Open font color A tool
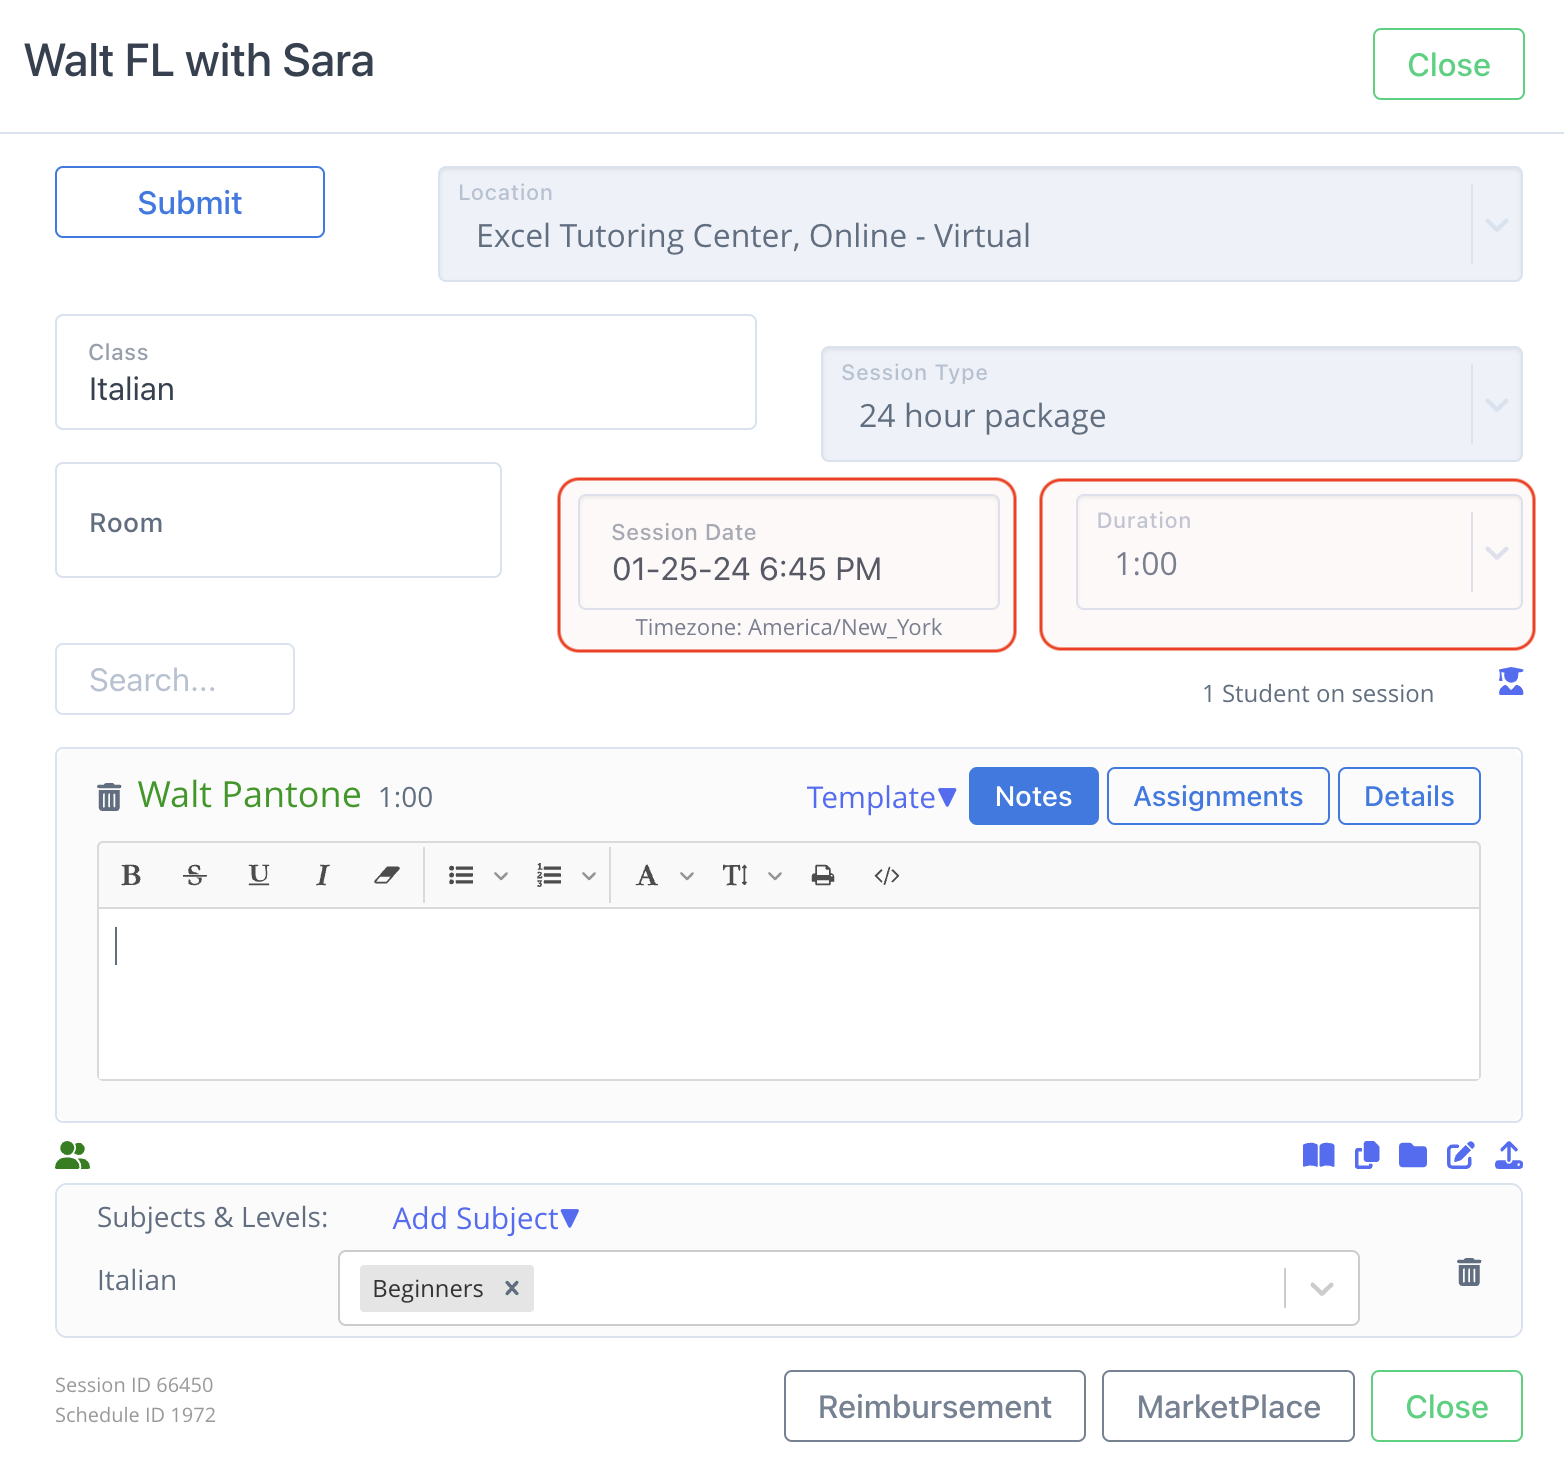Screen dimensions: 1564x1464 (x=647, y=876)
